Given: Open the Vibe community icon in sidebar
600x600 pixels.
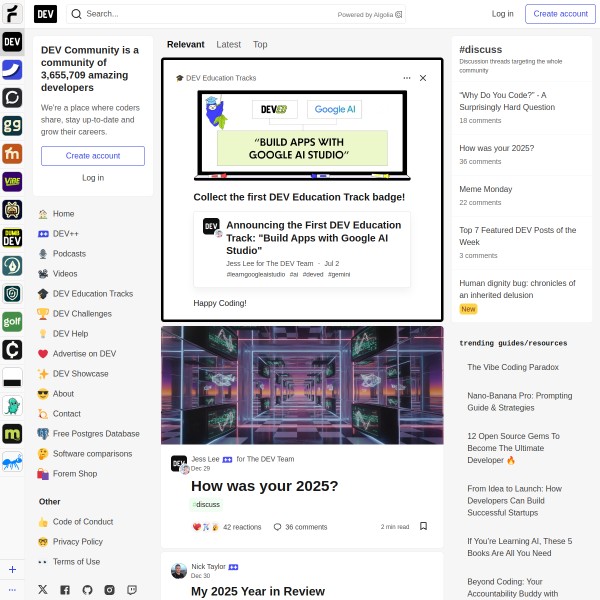Looking at the screenshot, I should pyautogui.click(x=12, y=181).
